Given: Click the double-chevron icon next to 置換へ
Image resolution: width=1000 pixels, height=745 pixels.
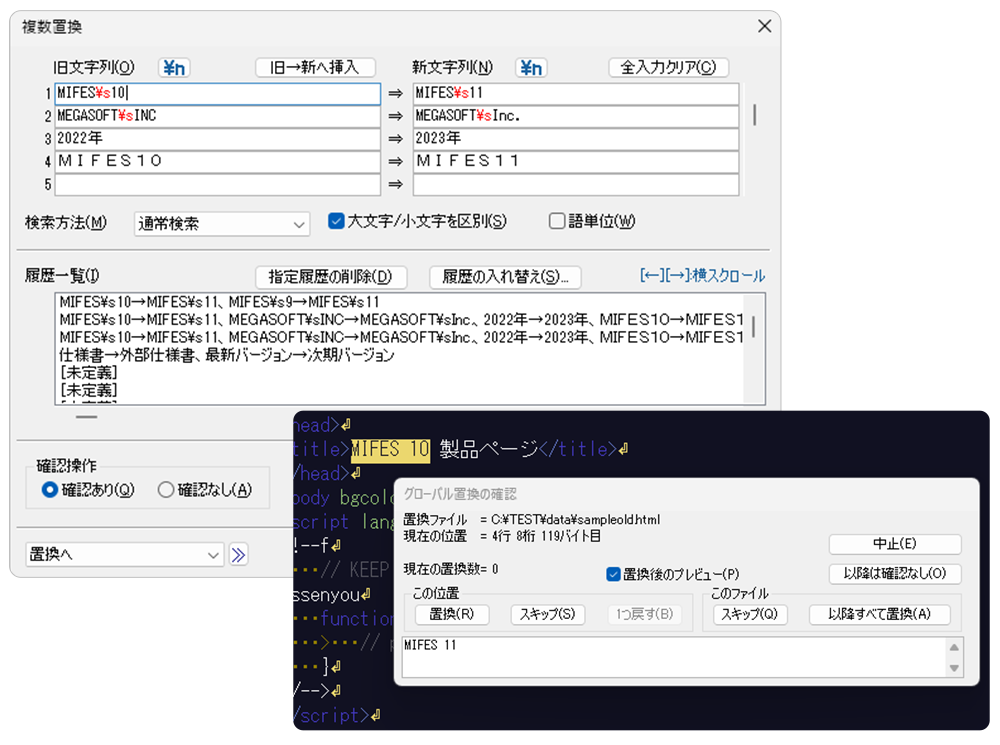Looking at the screenshot, I should (x=239, y=555).
